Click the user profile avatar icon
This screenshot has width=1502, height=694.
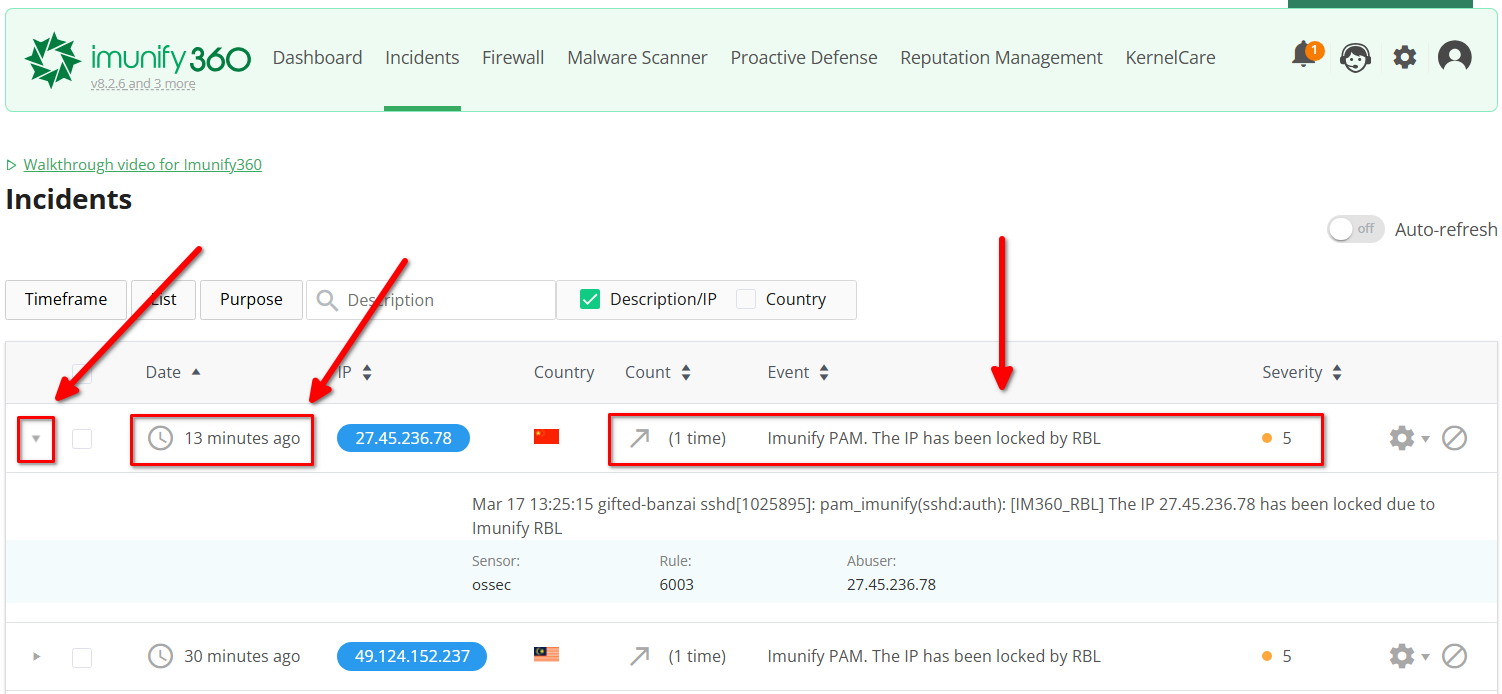point(1454,57)
